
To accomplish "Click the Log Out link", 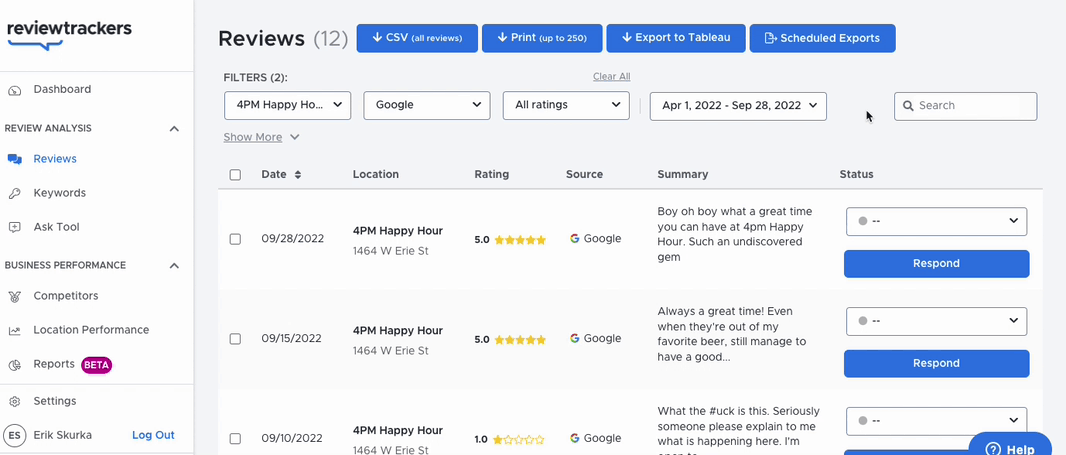I will tap(153, 435).
